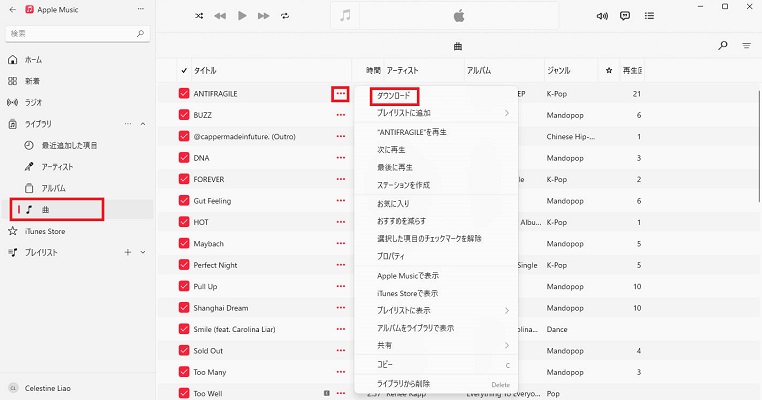The width and height of the screenshot is (762, 400).
Task: Open the more options ellipsis for Maybach
Action: pos(341,243)
